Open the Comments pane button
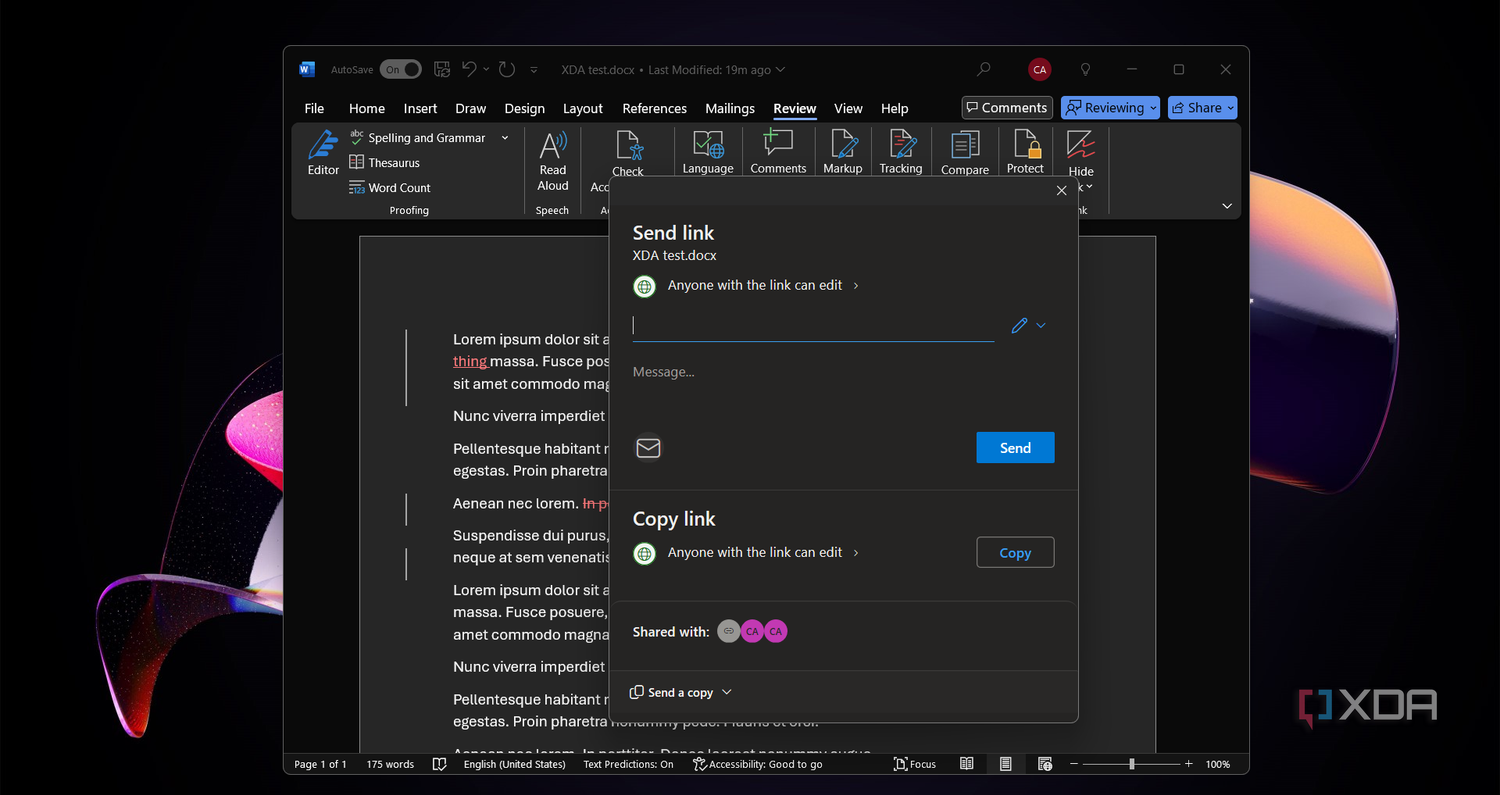1500x795 pixels. tap(1006, 108)
